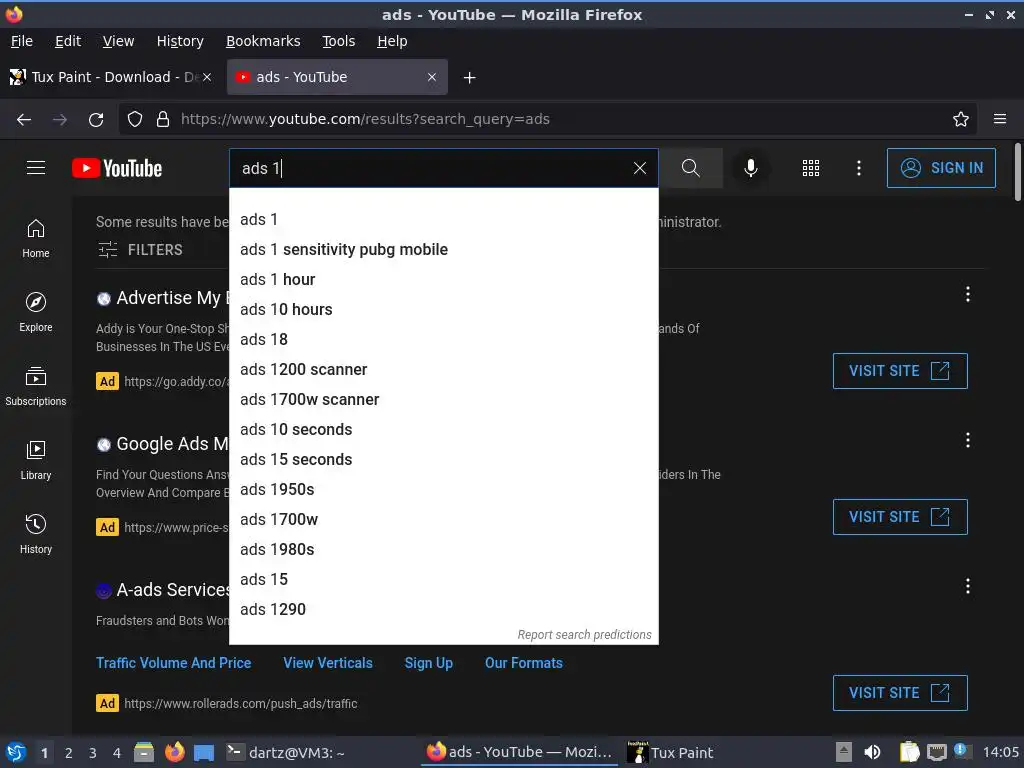Open Sign Up link
The image size is (1024, 768).
[428, 663]
